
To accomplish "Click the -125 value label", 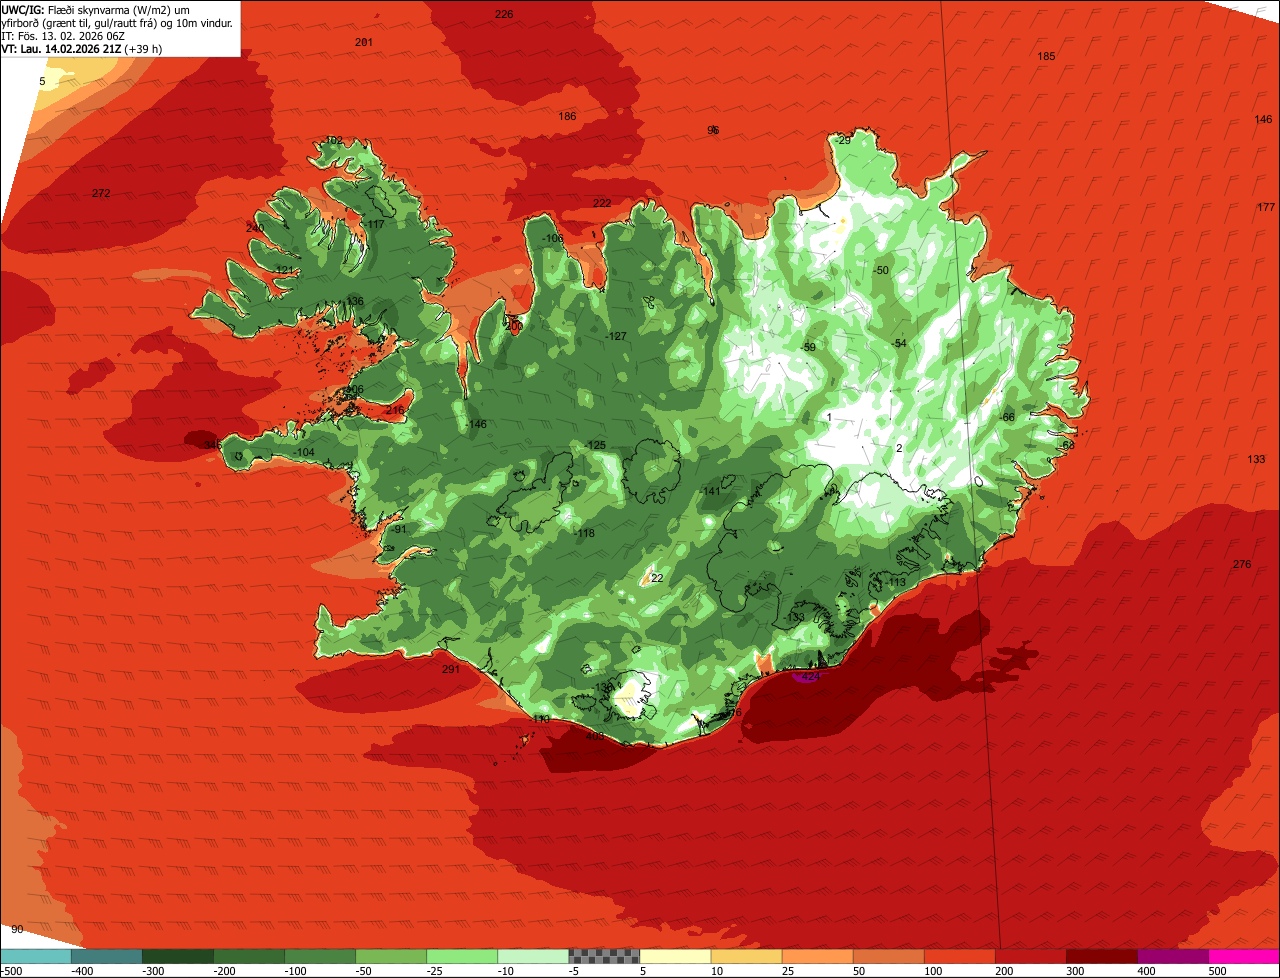I will point(596,445).
